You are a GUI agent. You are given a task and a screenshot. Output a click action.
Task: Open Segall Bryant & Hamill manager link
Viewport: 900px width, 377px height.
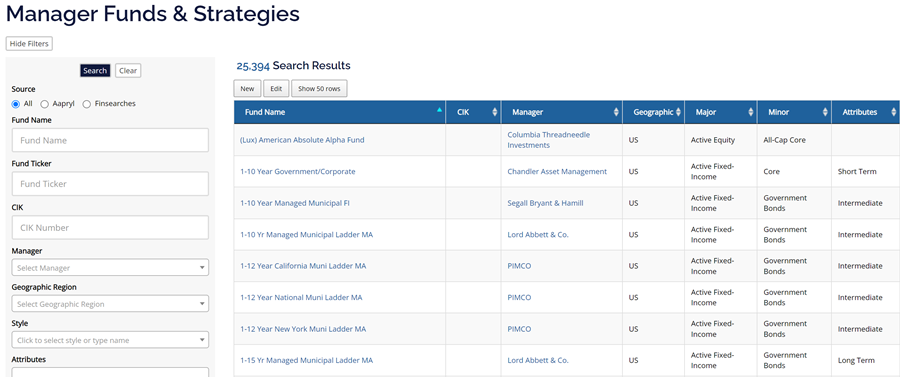pyautogui.click(x=545, y=203)
